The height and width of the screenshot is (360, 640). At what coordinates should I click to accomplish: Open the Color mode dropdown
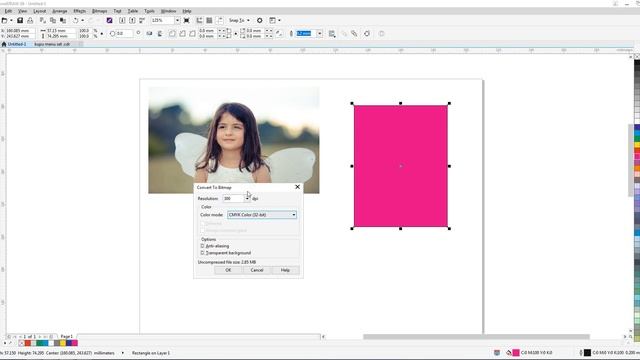[262, 215]
